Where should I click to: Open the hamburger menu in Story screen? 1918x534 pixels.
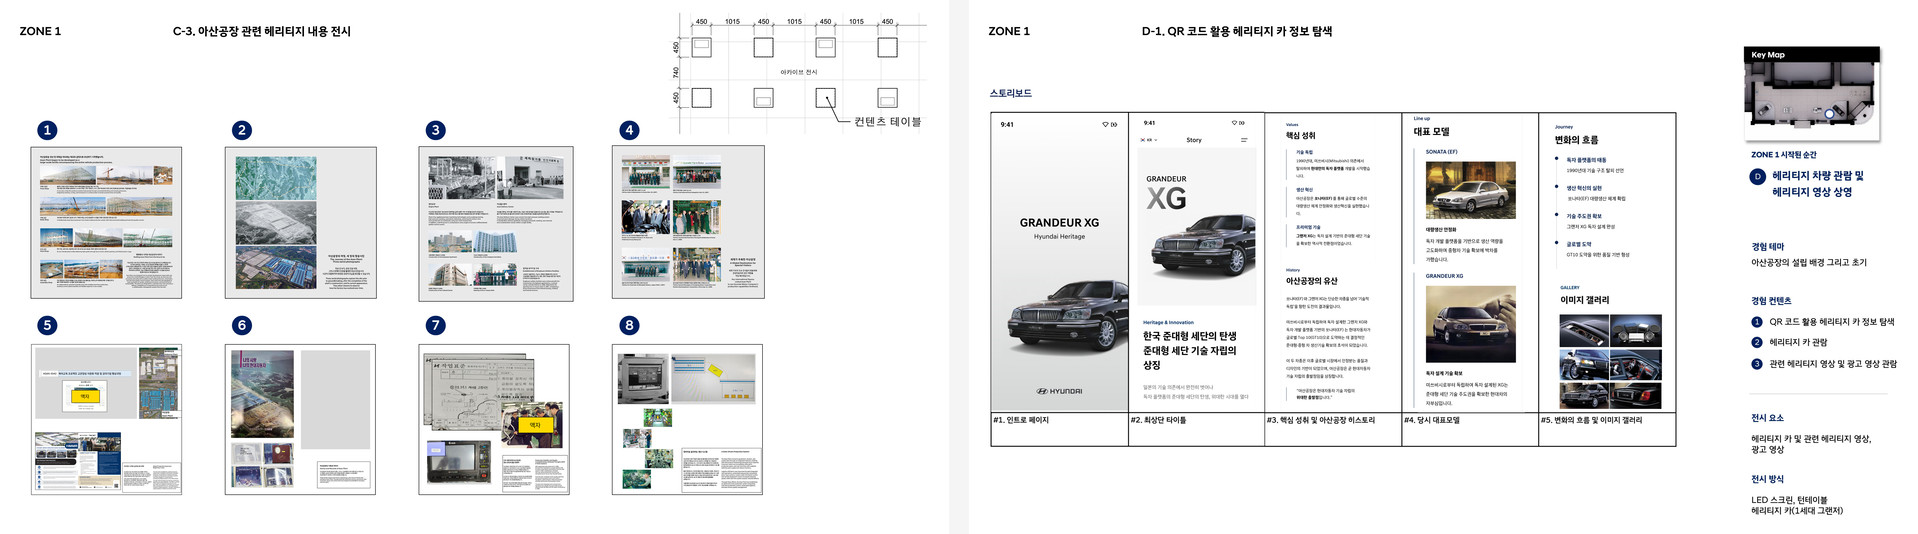coord(1244,140)
